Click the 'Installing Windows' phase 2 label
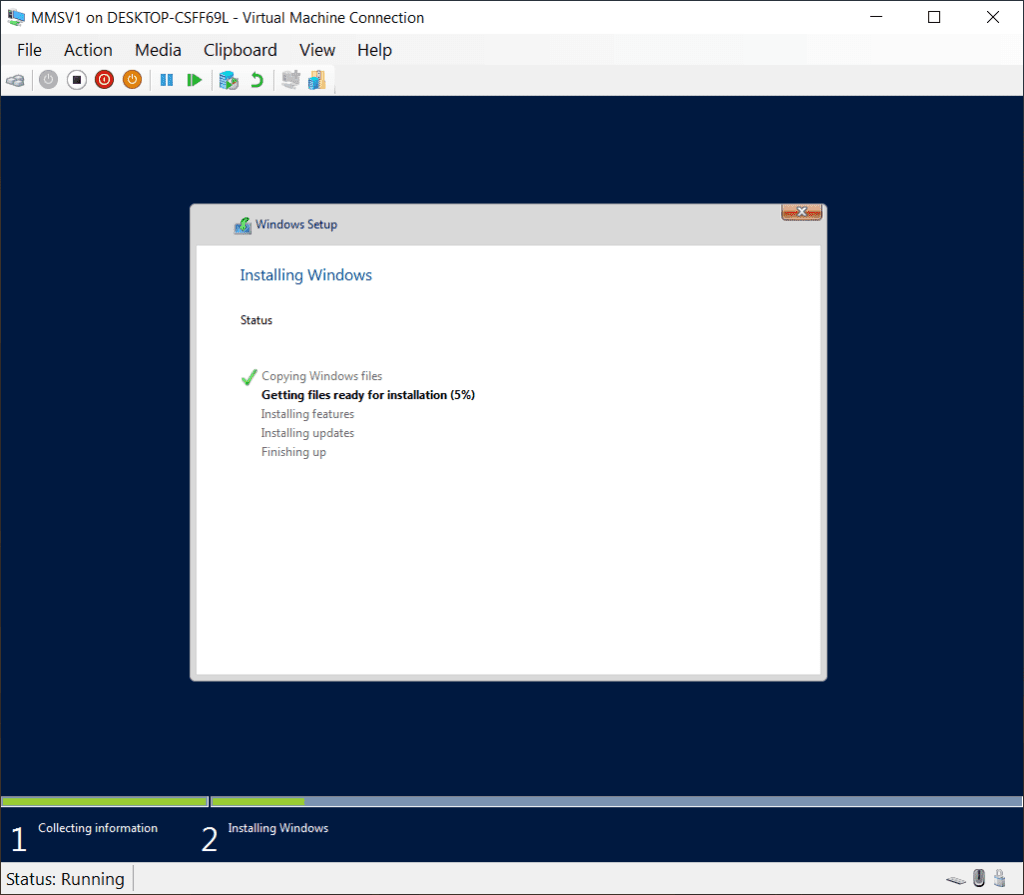Screen dimensions: 1024x895 tap(278, 828)
